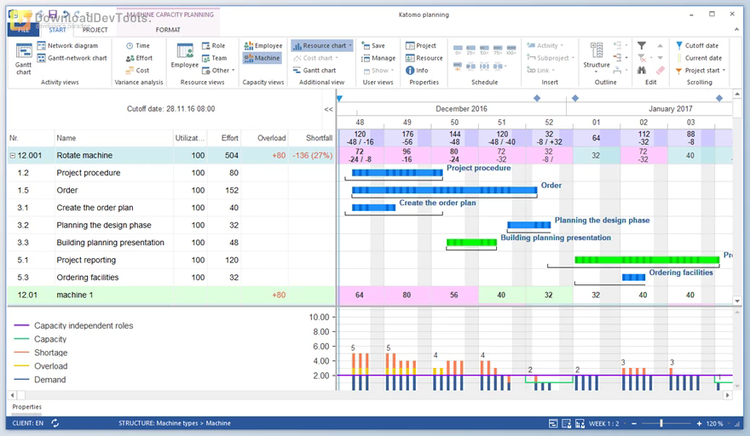Click the Utilization column header
Viewport: 750px width, 436px height.
pyautogui.click(x=190, y=138)
